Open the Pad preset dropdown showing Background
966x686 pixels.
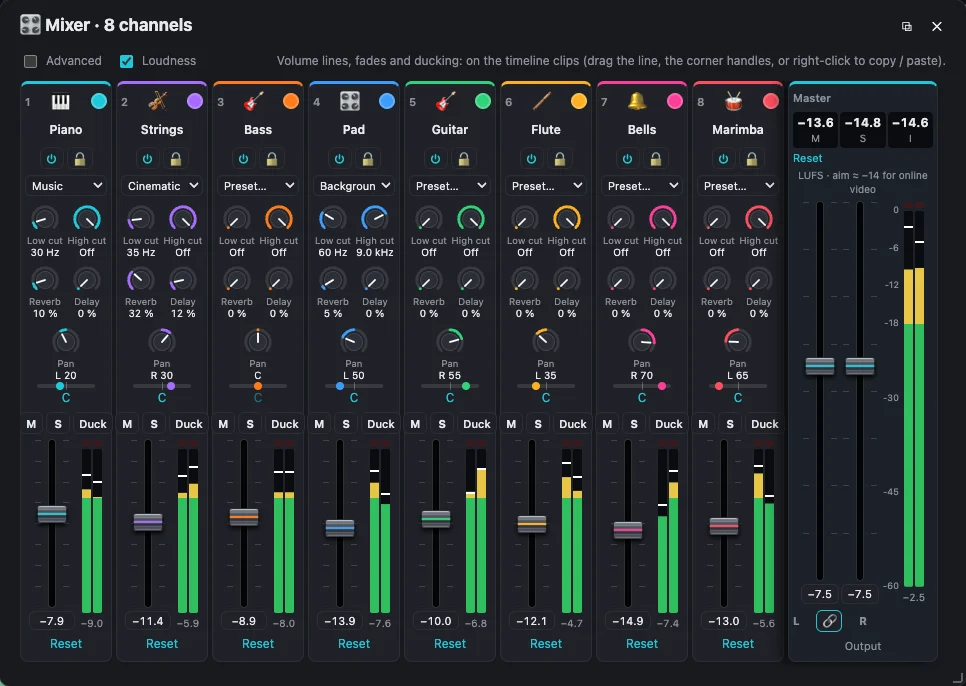[354, 185]
